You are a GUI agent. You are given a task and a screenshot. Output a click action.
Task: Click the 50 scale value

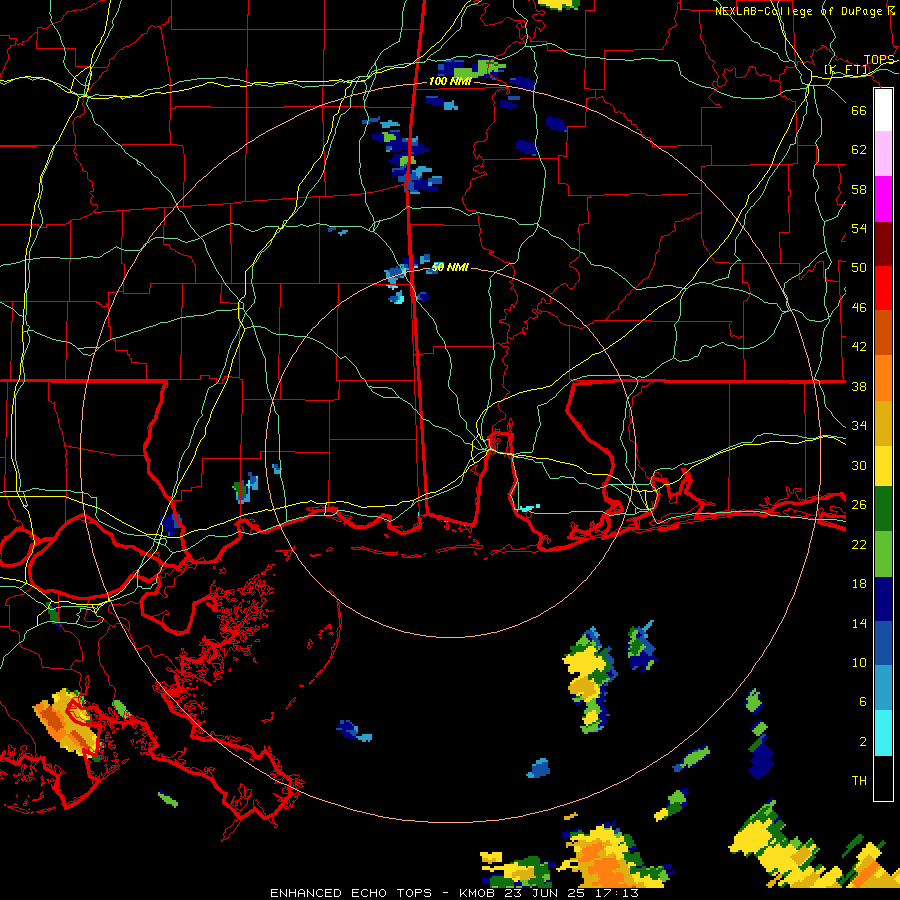click(x=859, y=267)
